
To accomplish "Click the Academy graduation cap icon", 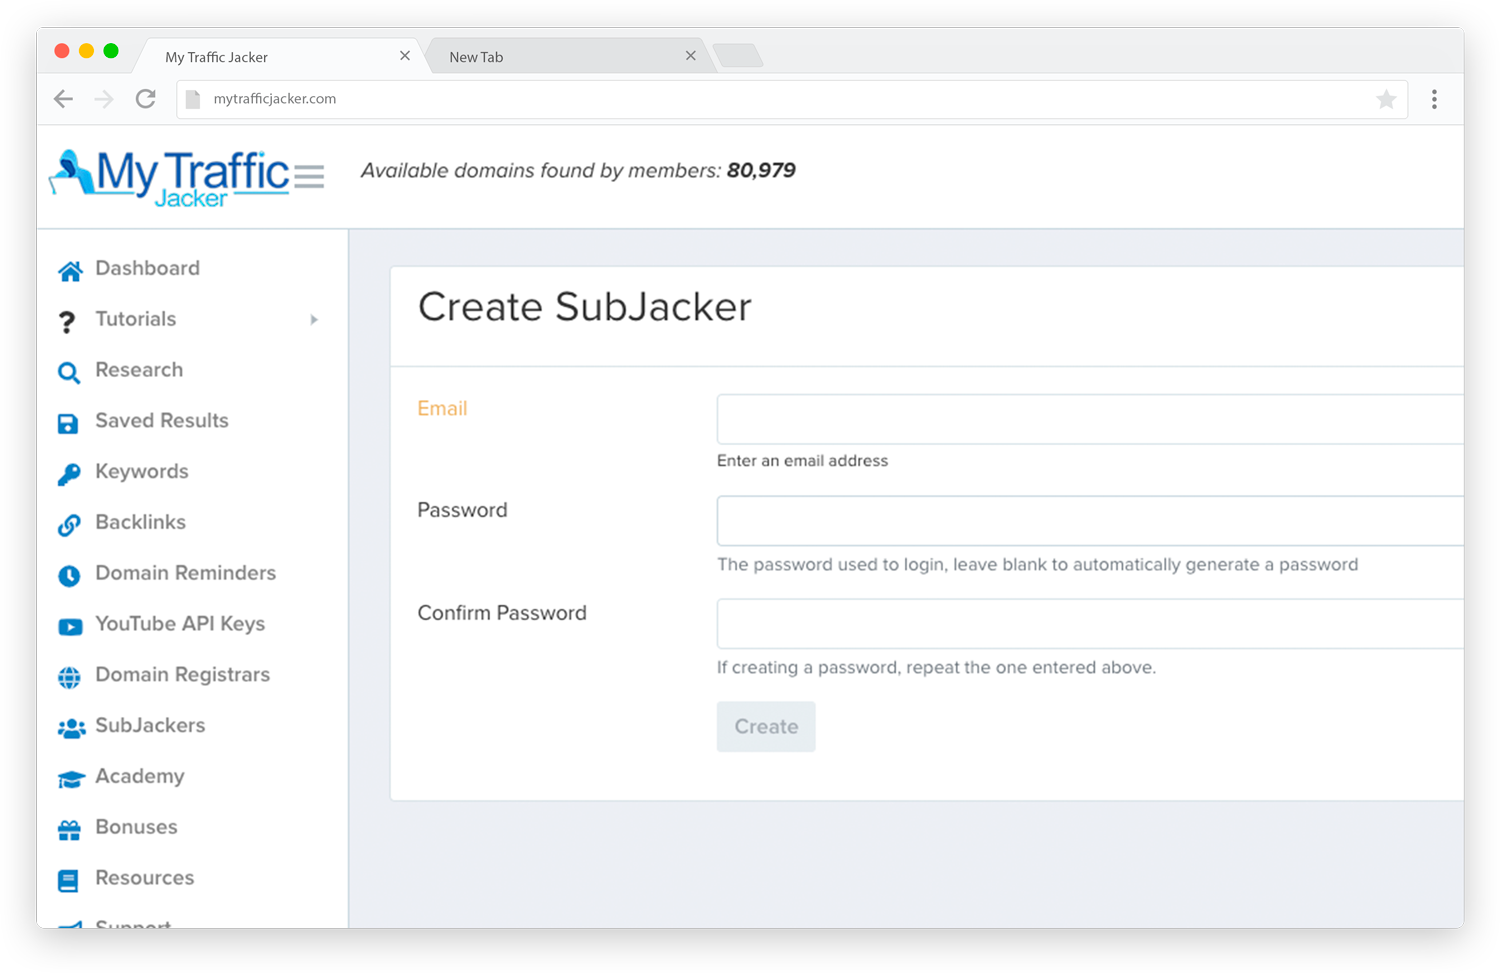I will [71, 779].
